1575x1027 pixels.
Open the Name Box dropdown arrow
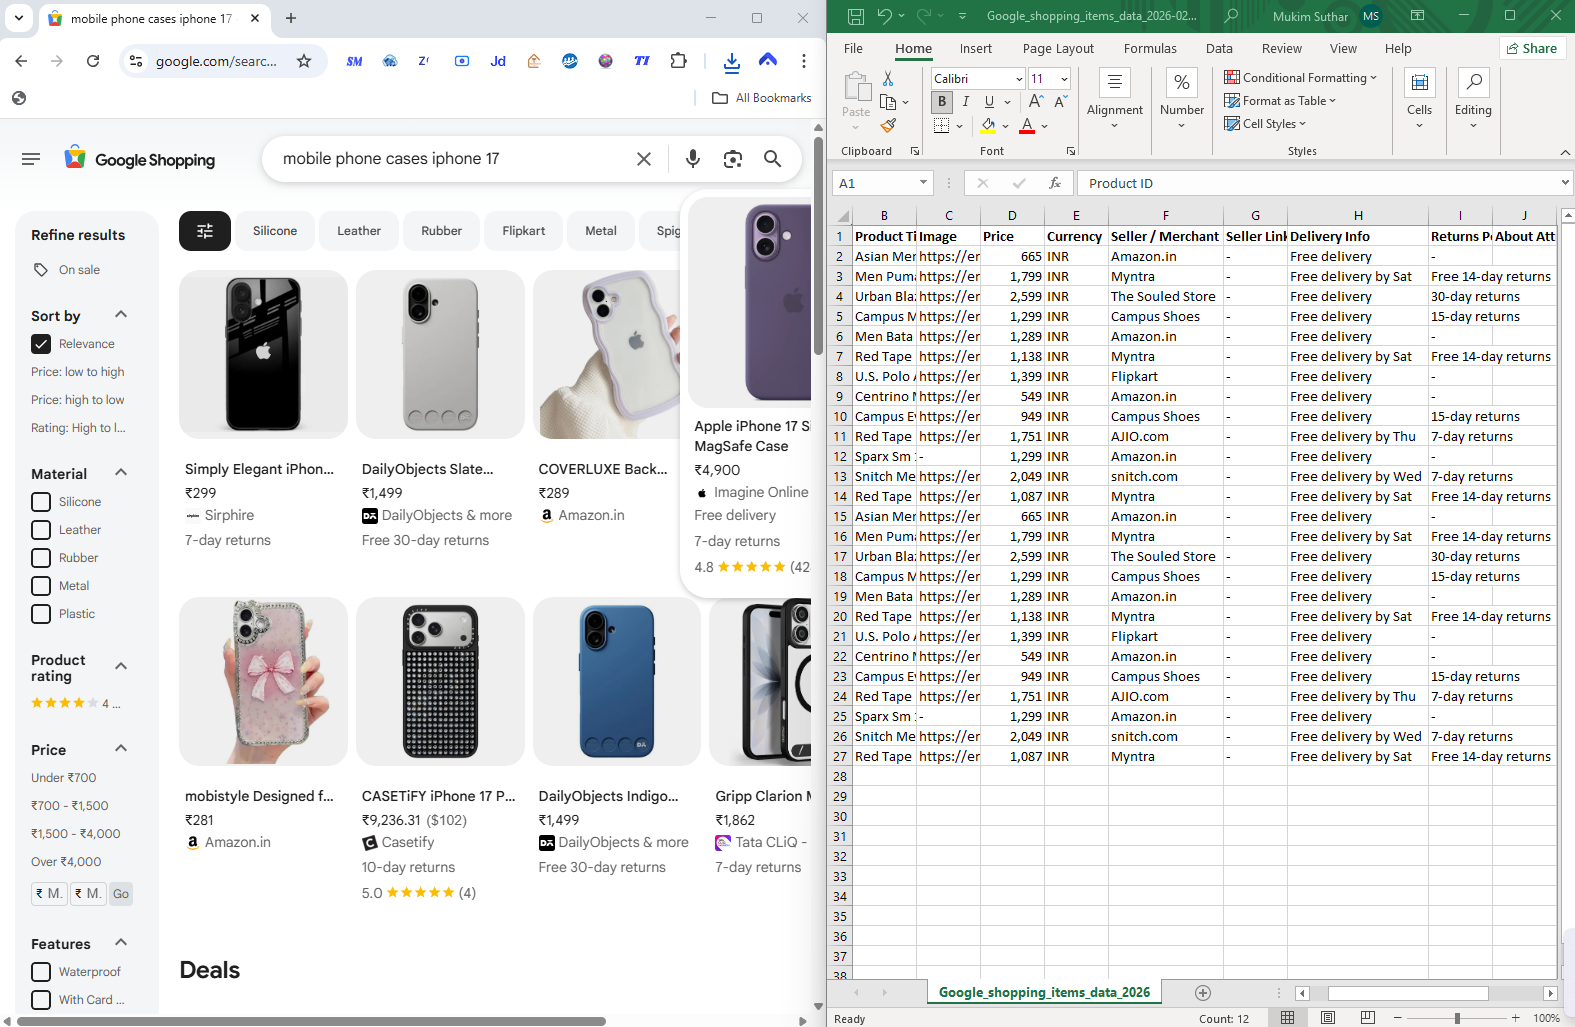(923, 183)
